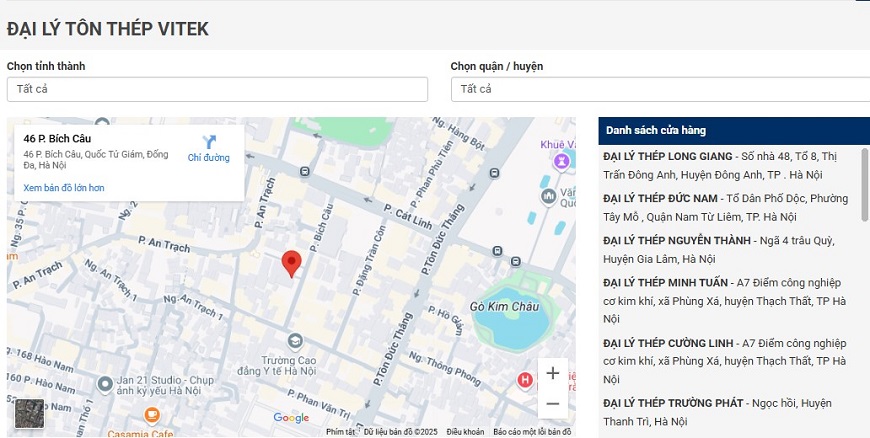Open the Điều khoản terms link
Viewport: 870px width, 438px height.
pyautogui.click(x=465, y=431)
